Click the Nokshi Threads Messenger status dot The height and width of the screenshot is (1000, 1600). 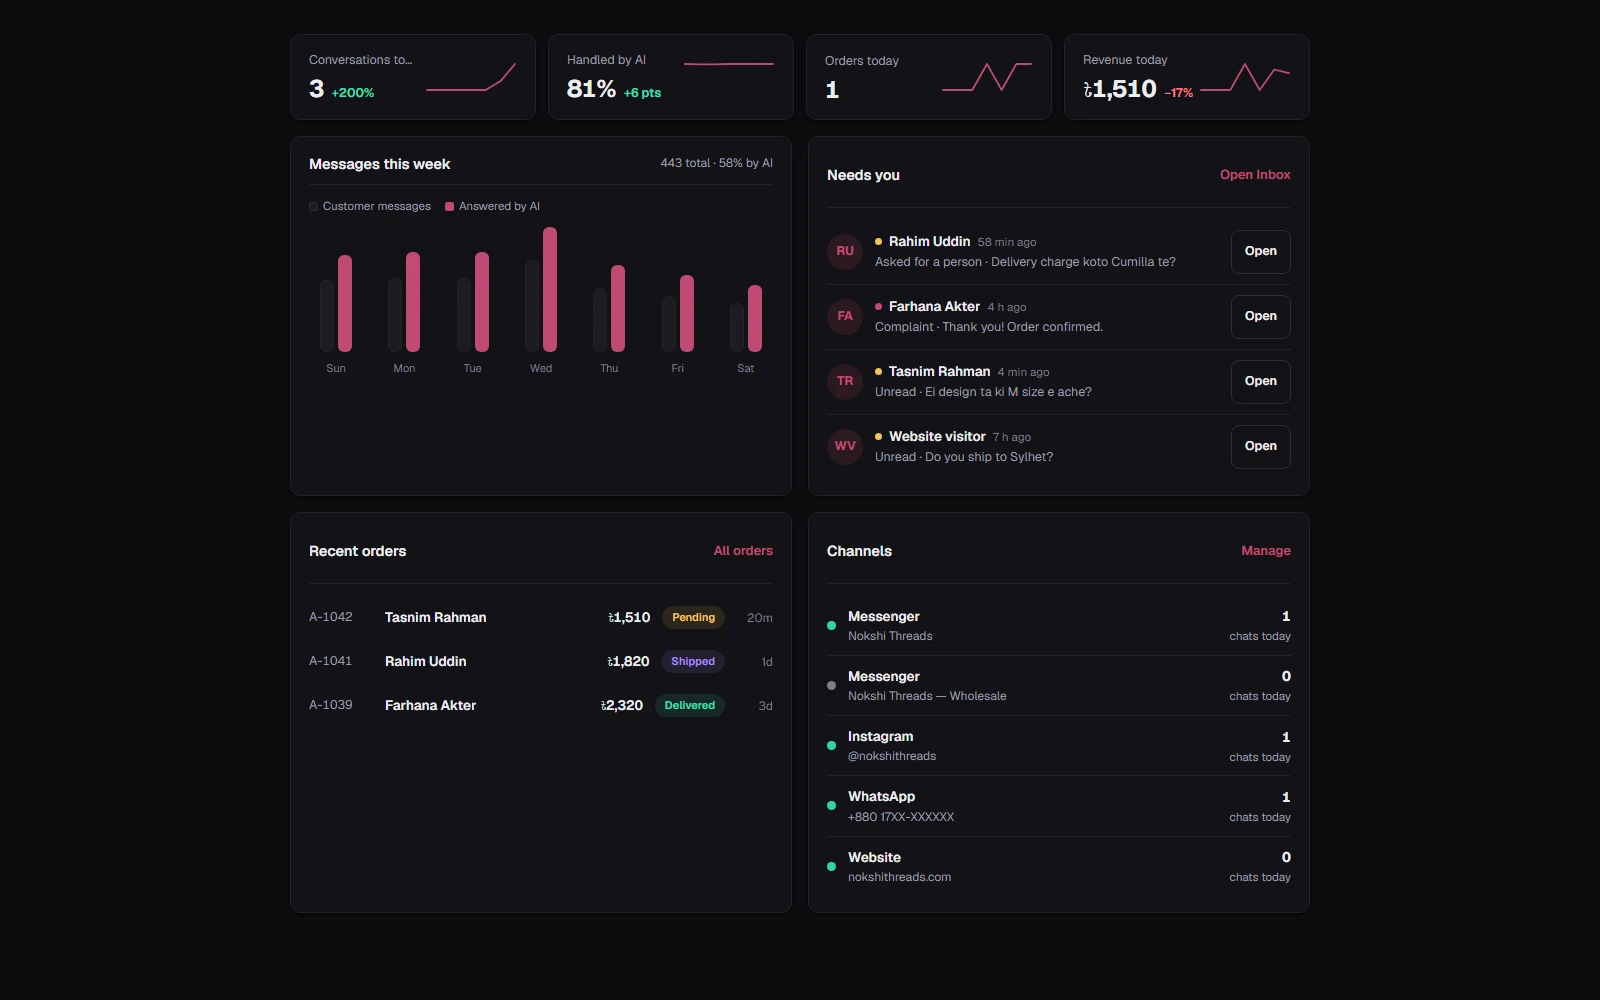(831, 626)
